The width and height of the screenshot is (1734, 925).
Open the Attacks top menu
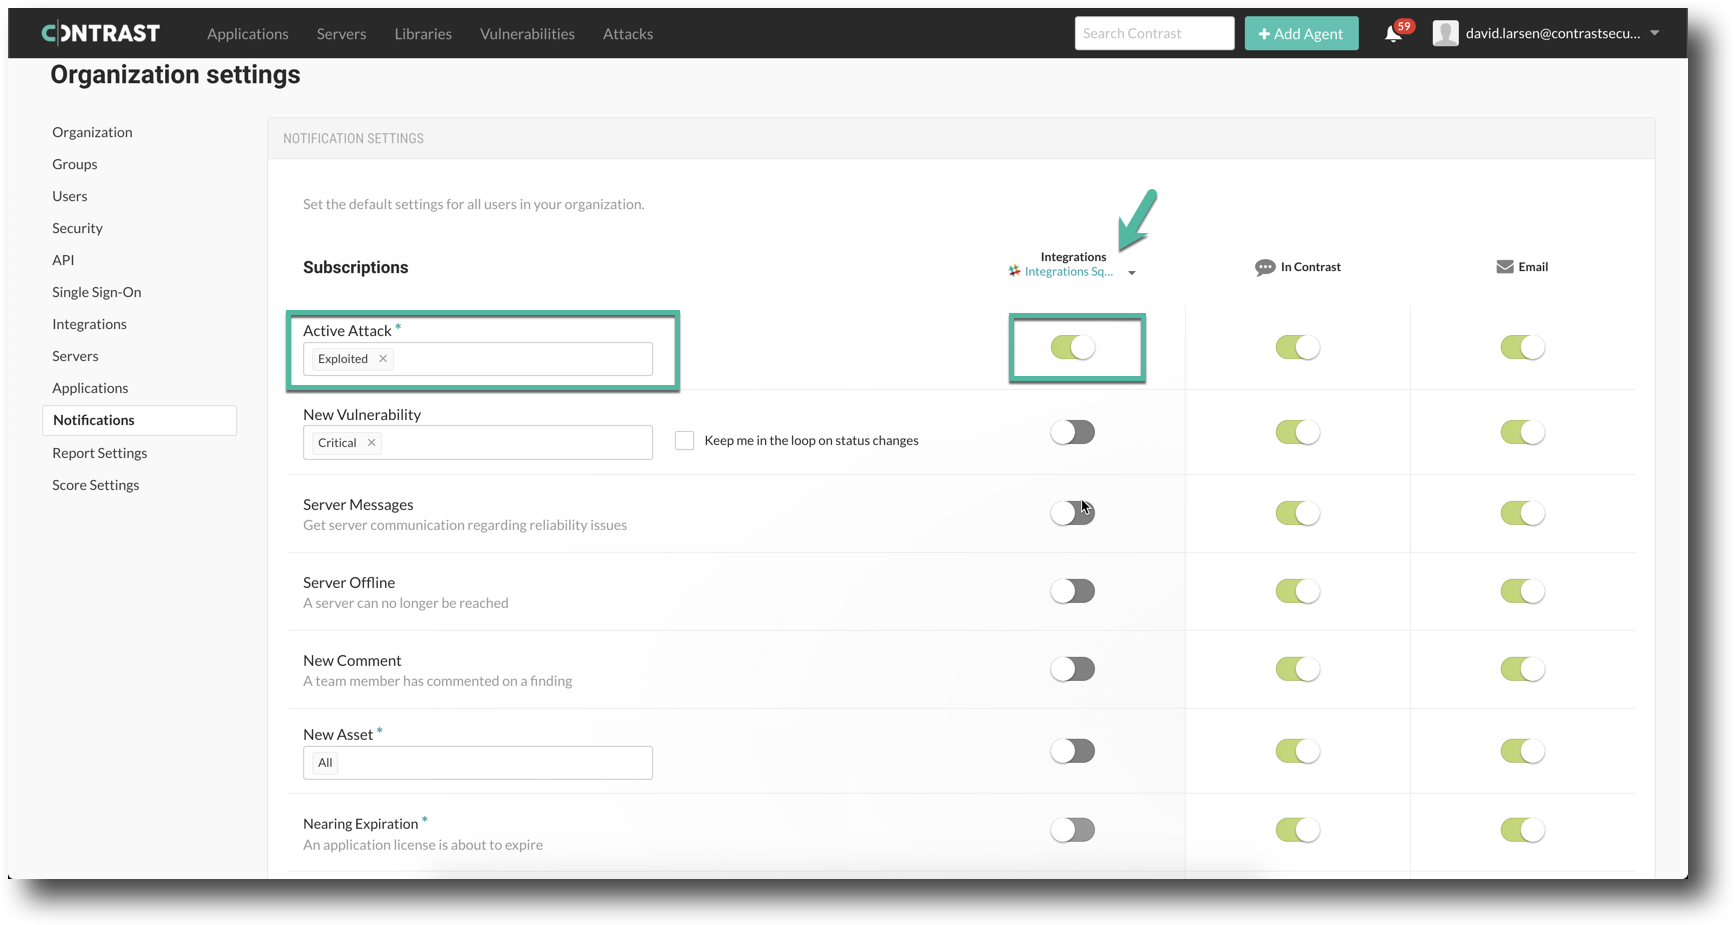tap(628, 34)
